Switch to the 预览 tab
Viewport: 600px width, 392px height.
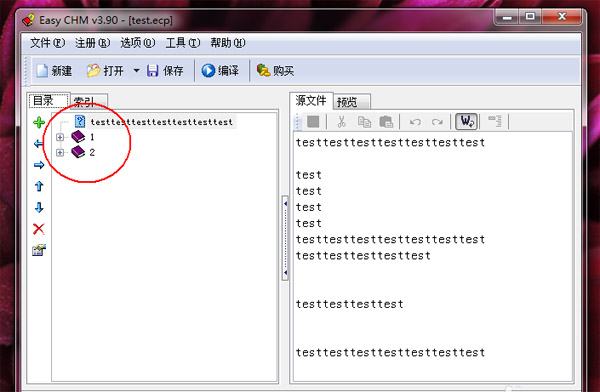352,102
